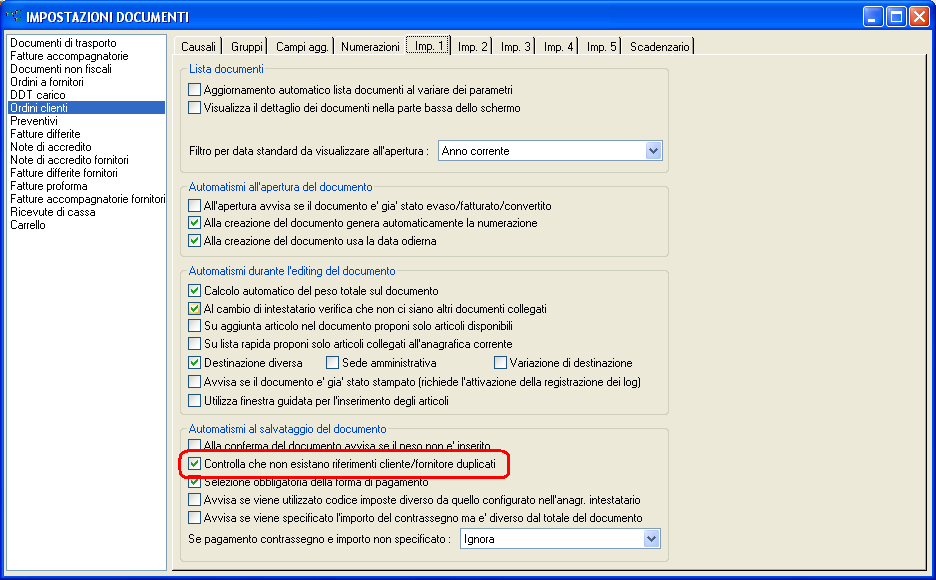Image resolution: width=936 pixels, height=580 pixels.
Task: Enable Aggiornamento automatico lista documenti checkbox
Action: click(194, 90)
